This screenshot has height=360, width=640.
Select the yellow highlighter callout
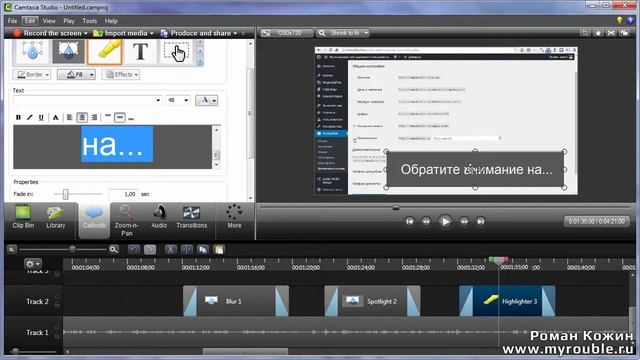click(104, 52)
